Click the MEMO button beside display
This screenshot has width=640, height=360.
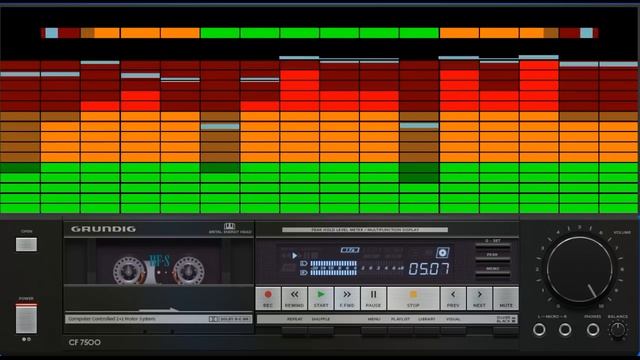(x=493, y=275)
